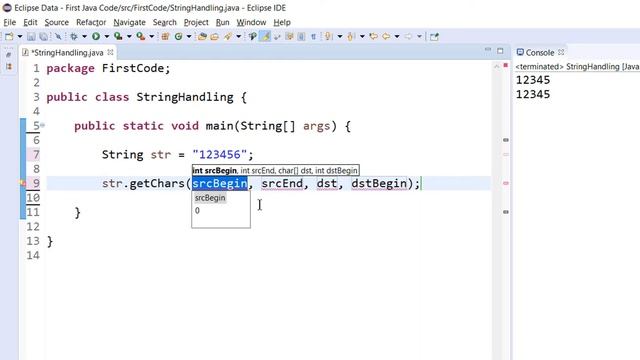Maximize the editor area
The image size is (640, 360).
pos(500,51)
